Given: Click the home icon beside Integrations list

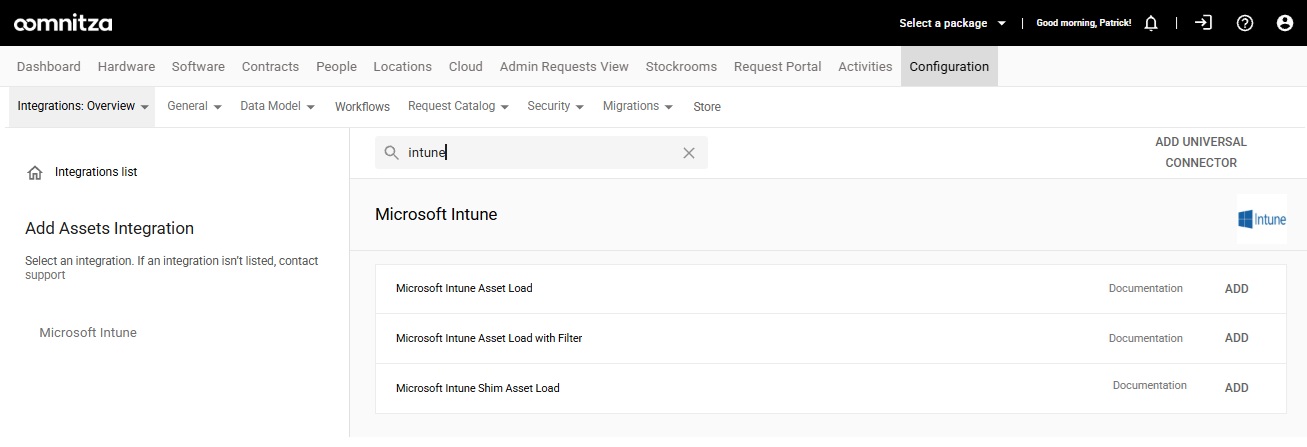Looking at the screenshot, I should [x=35, y=173].
